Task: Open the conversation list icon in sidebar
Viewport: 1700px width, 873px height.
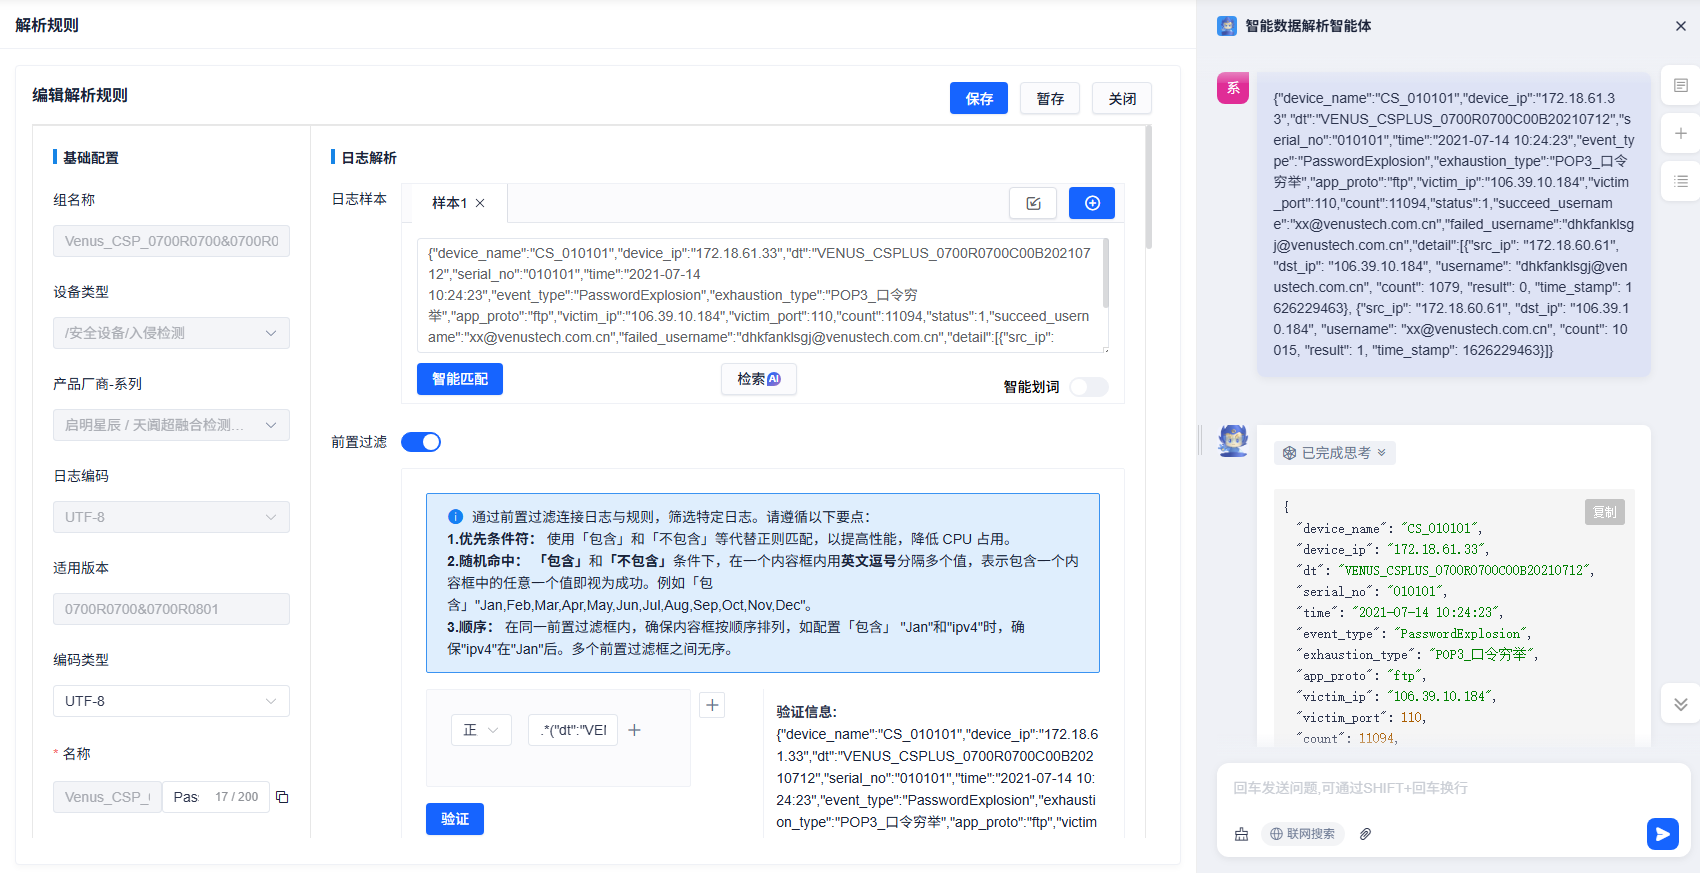Action: pyautogui.click(x=1681, y=181)
